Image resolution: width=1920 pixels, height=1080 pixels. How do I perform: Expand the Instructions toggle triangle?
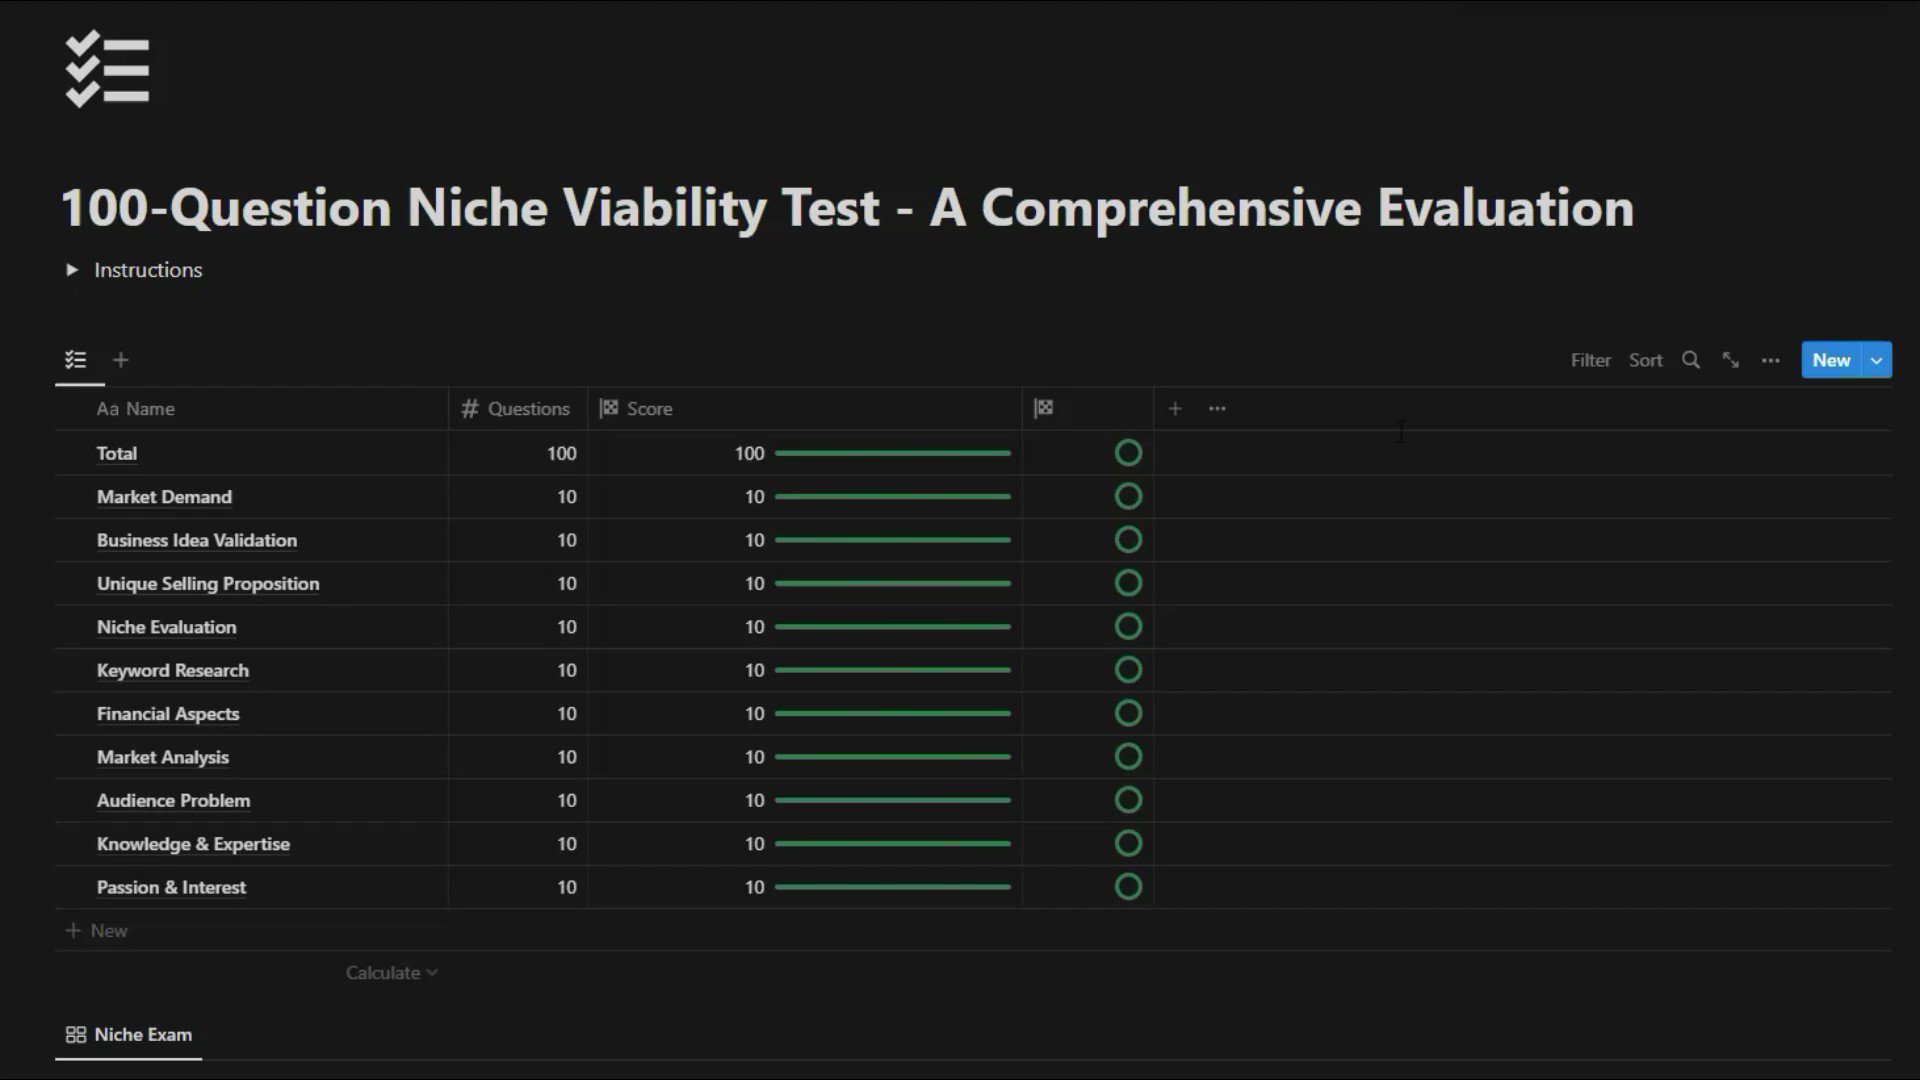[x=72, y=270]
